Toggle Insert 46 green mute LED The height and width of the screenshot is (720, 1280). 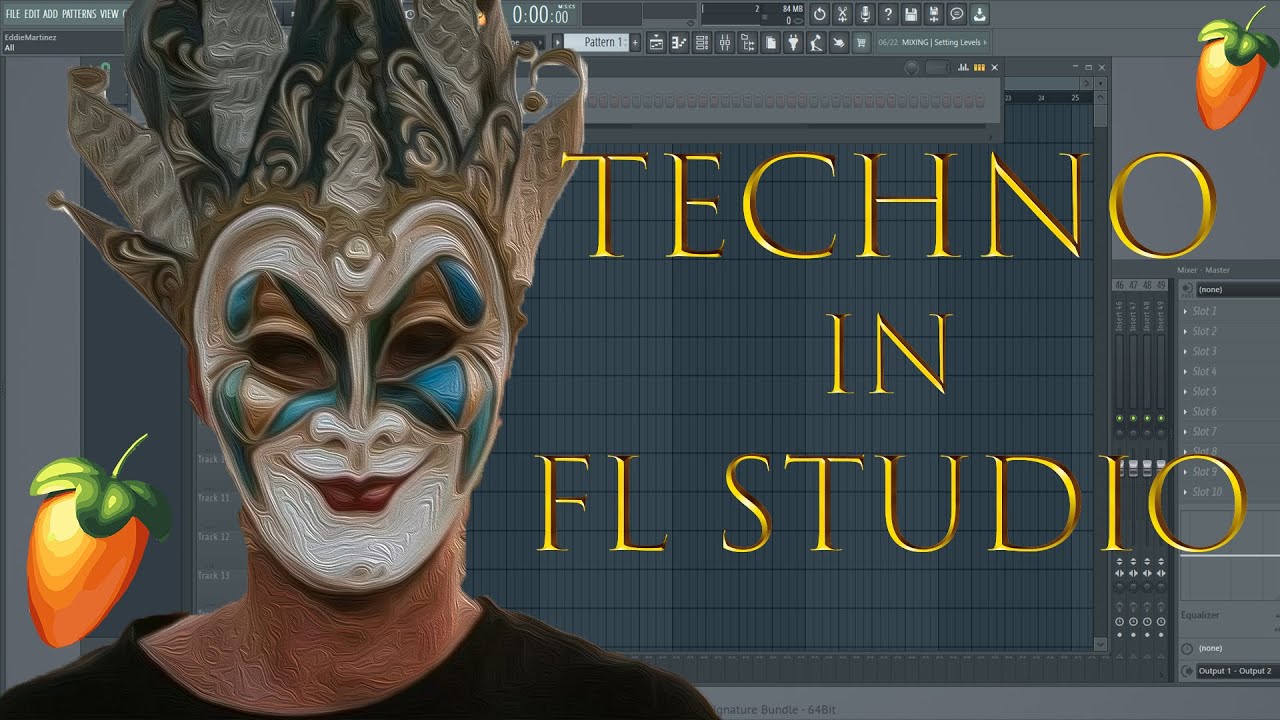point(1119,417)
